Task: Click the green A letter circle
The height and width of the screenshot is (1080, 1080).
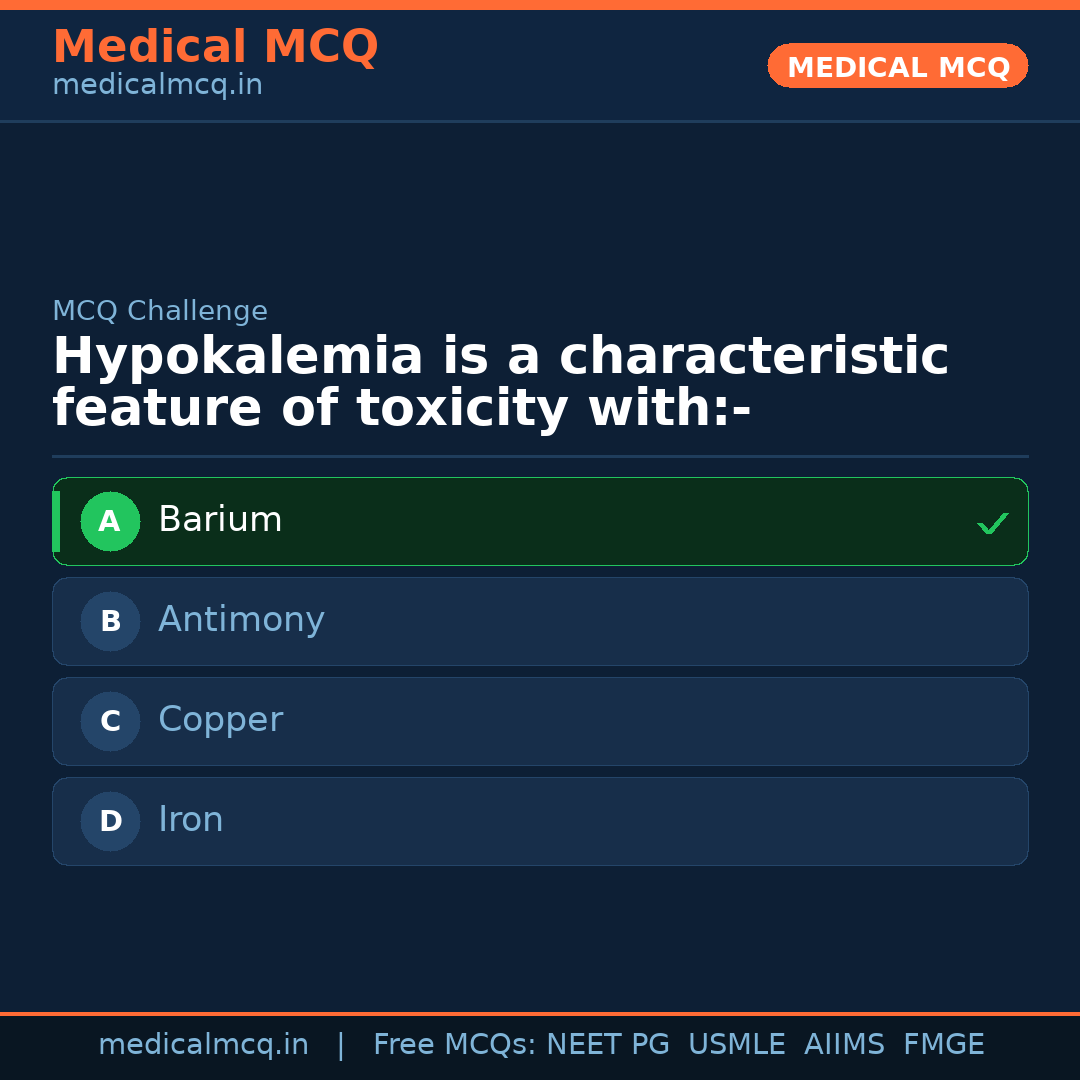Action: (x=110, y=521)
